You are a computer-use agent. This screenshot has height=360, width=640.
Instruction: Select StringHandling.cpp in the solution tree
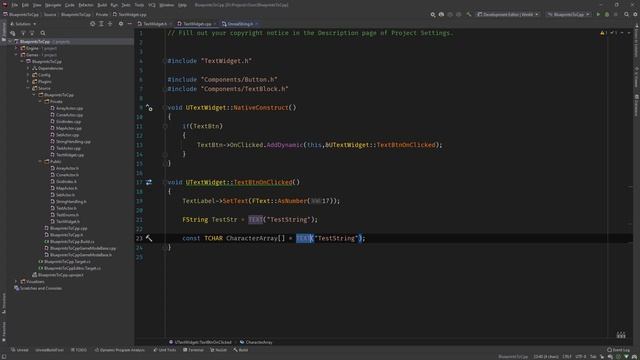tap(70, 142)
